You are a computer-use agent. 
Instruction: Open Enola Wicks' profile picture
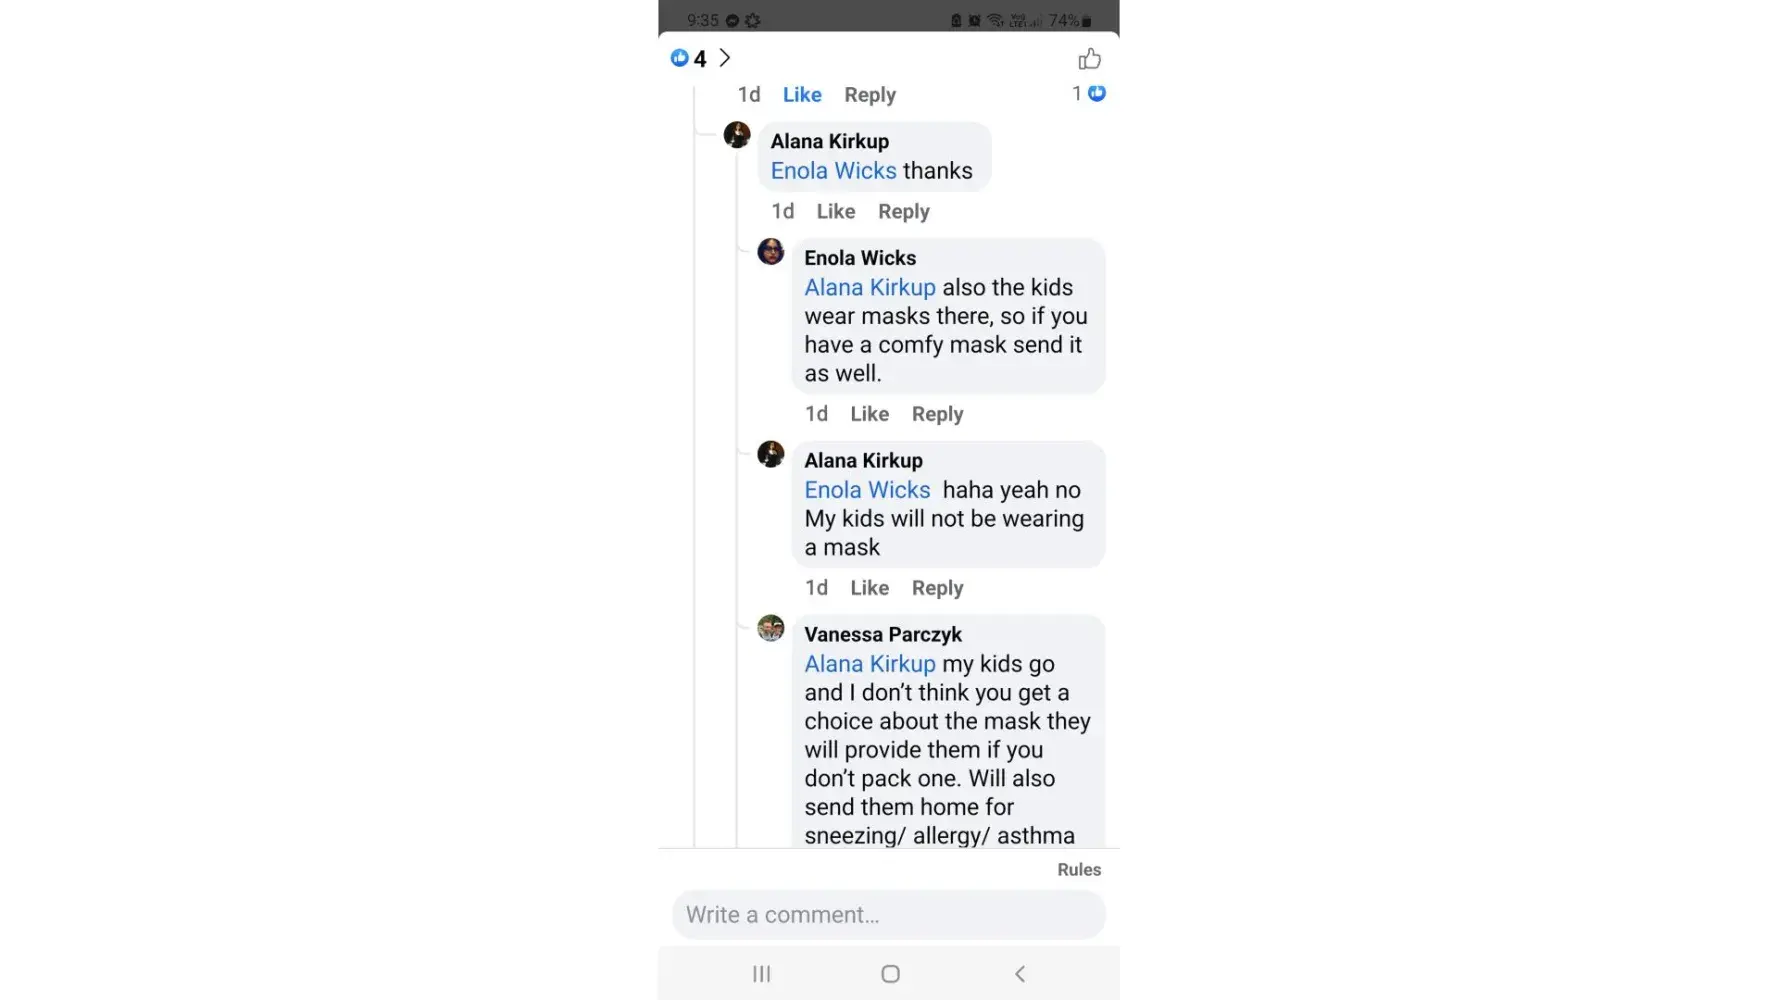pyautogui.click(x=771, y=251)
